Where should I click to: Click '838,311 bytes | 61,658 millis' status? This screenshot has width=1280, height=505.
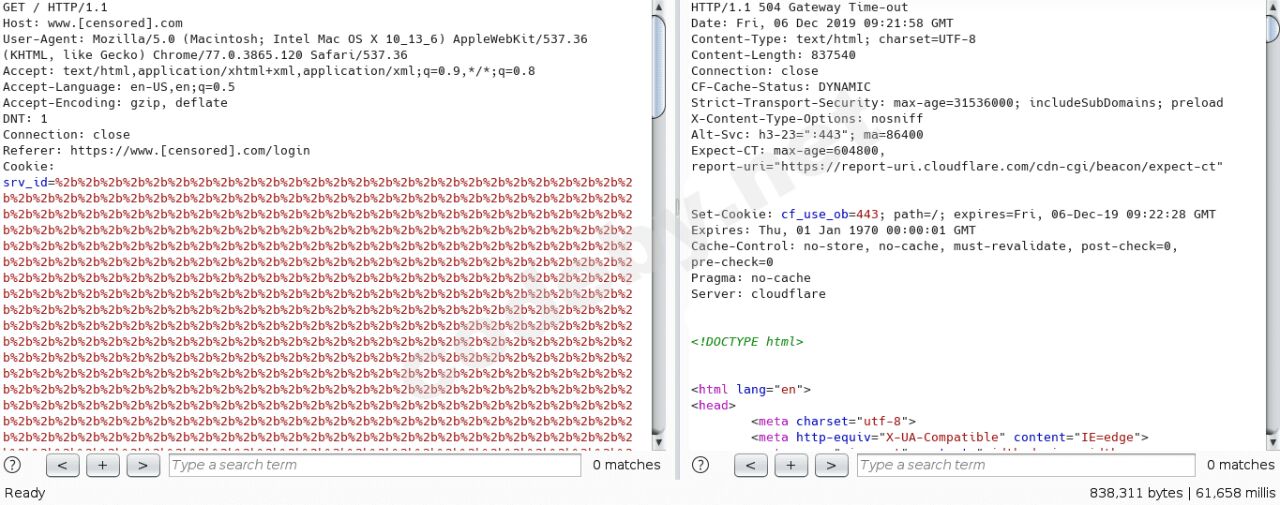click(1183, 494)
